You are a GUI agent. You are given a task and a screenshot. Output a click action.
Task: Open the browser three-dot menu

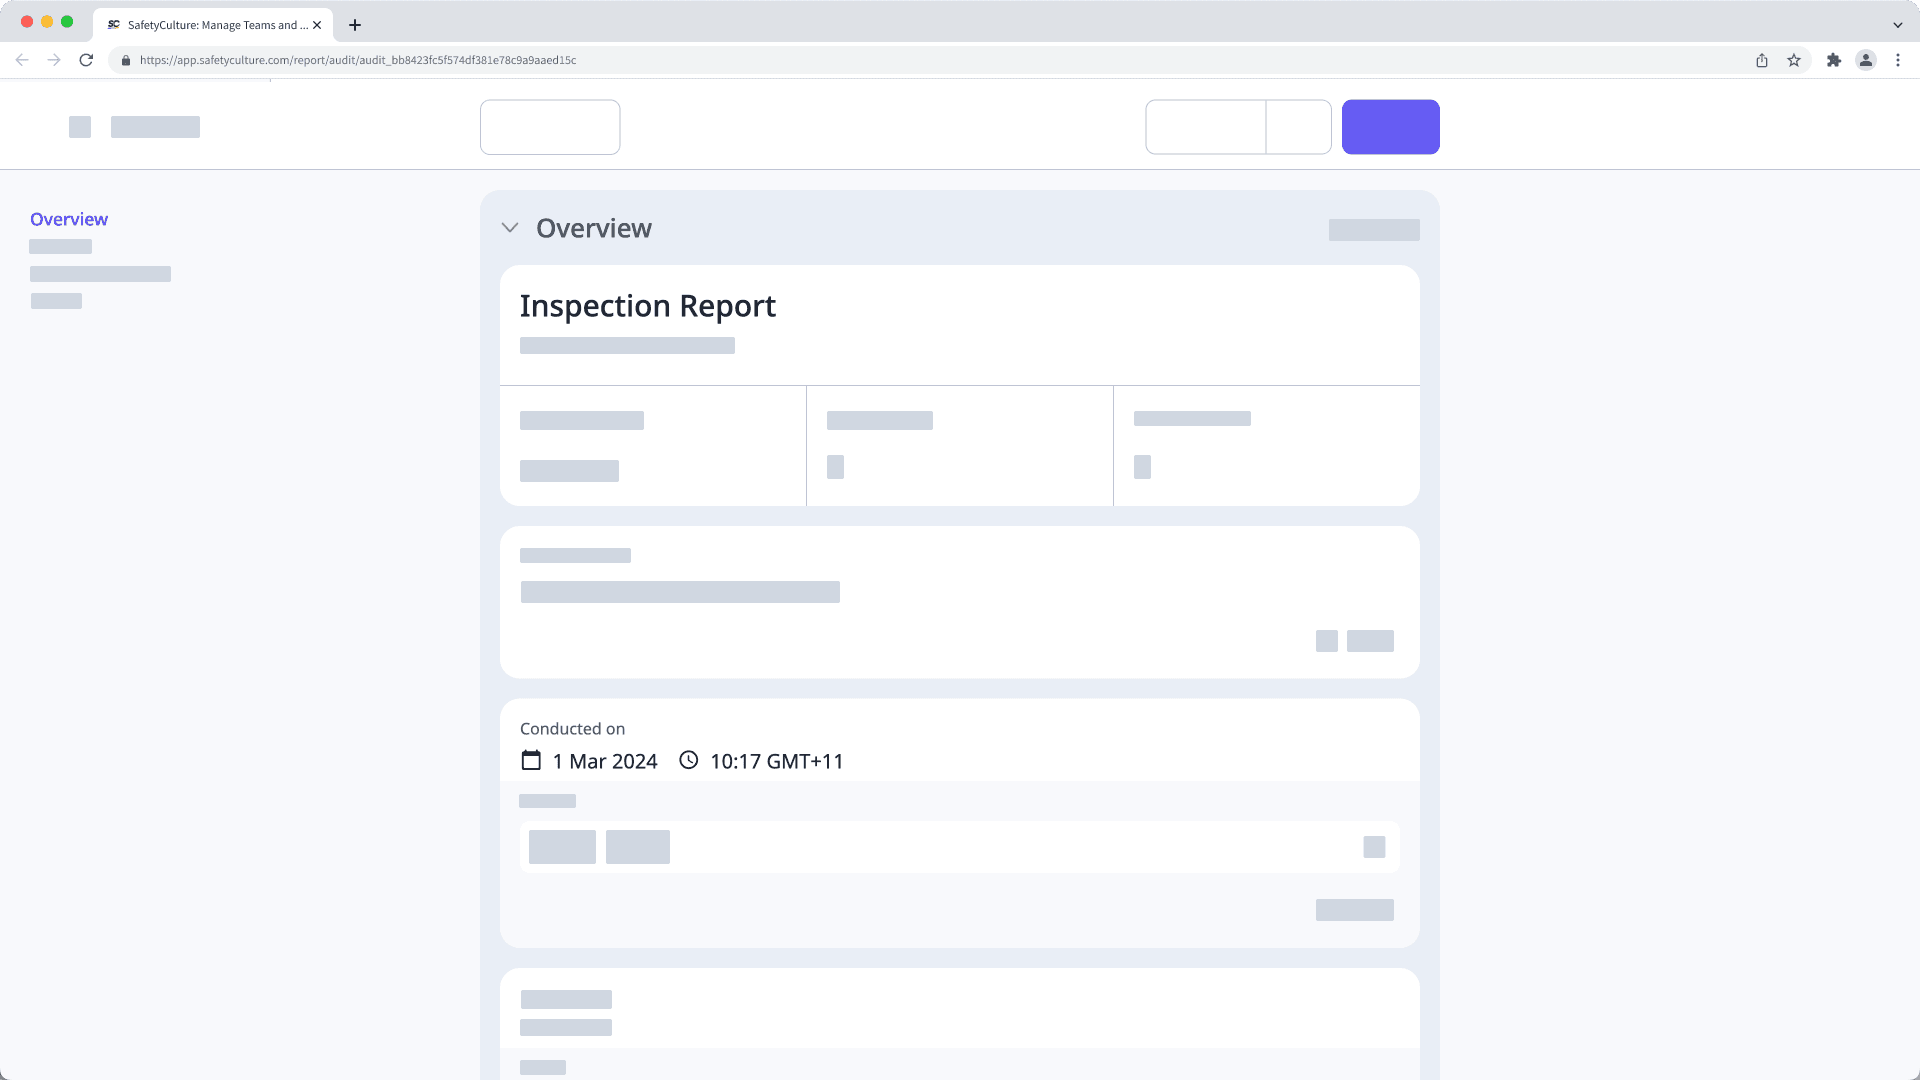(x=1898, y=60)
